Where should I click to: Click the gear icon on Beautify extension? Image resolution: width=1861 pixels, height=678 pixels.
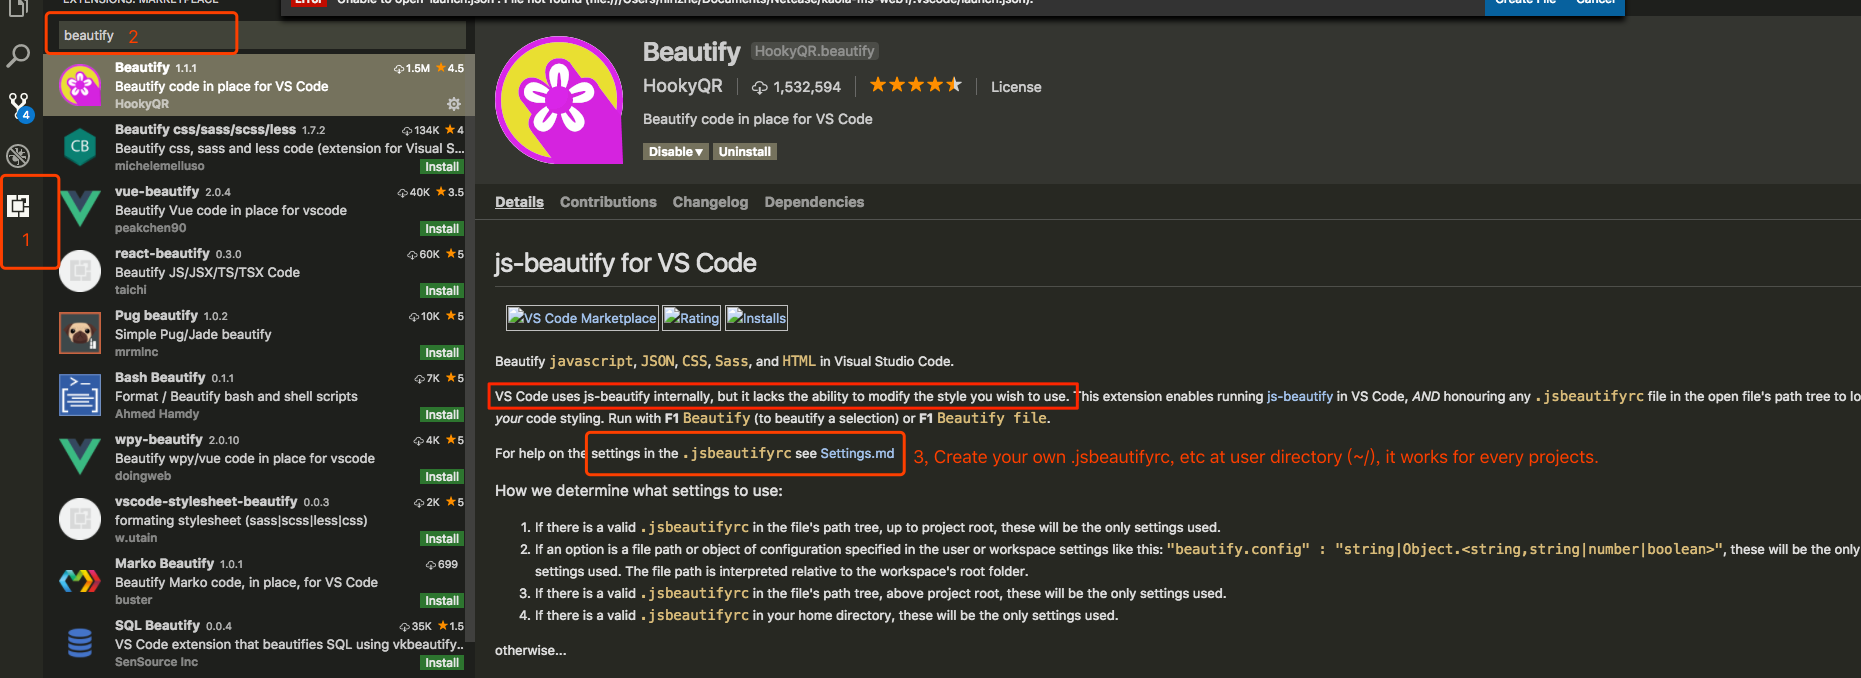click(454, 104)
